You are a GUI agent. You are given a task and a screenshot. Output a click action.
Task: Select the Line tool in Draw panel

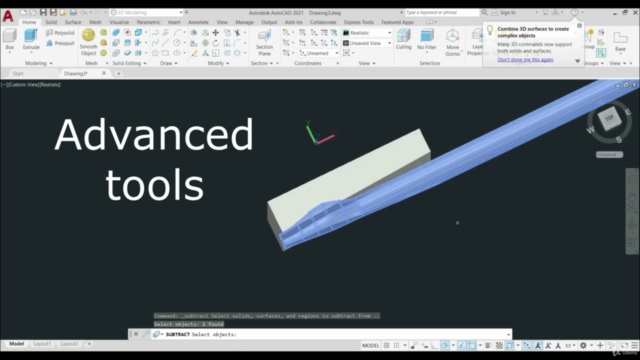pos(165,43)
